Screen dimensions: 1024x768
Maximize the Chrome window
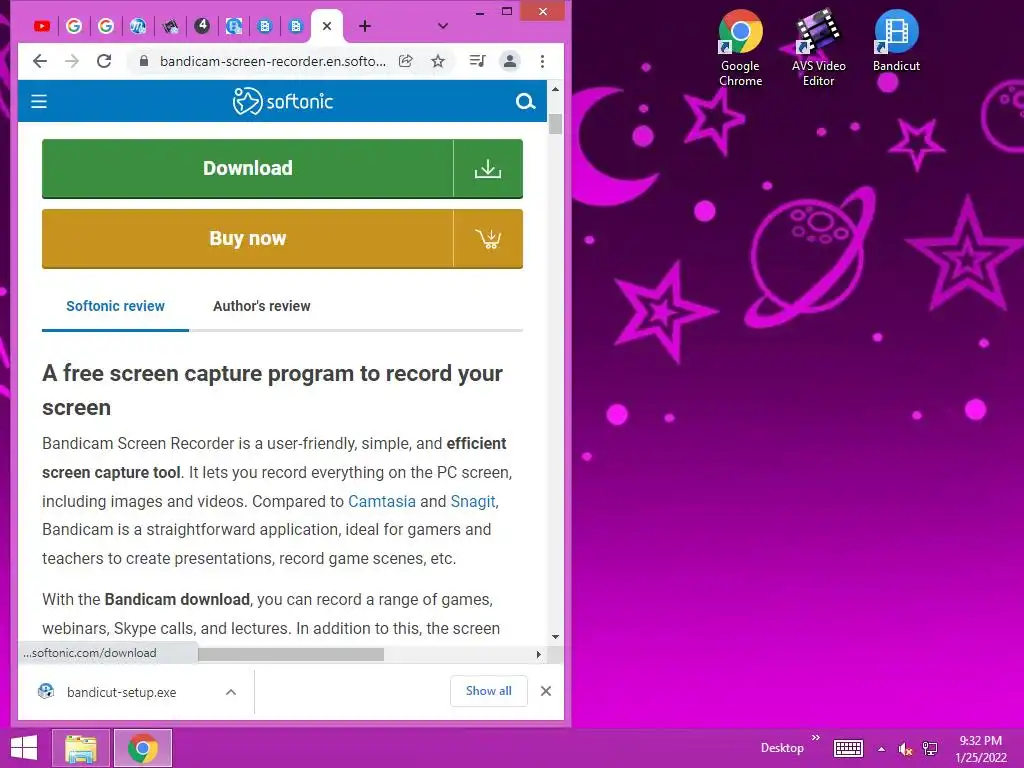[x=507, y=11]
